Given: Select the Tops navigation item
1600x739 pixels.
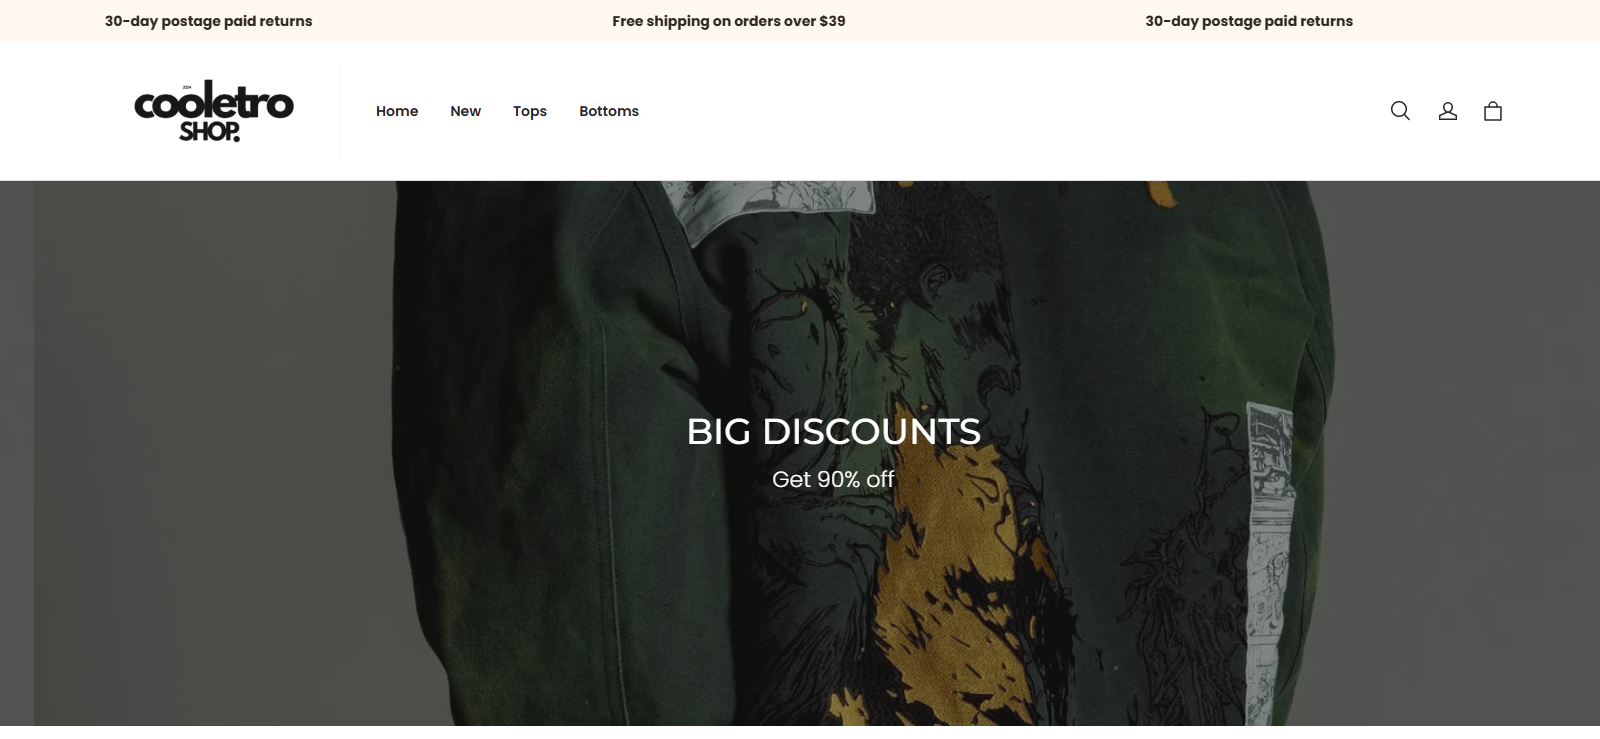Looking at the screenshot, I should coord(530,111).
